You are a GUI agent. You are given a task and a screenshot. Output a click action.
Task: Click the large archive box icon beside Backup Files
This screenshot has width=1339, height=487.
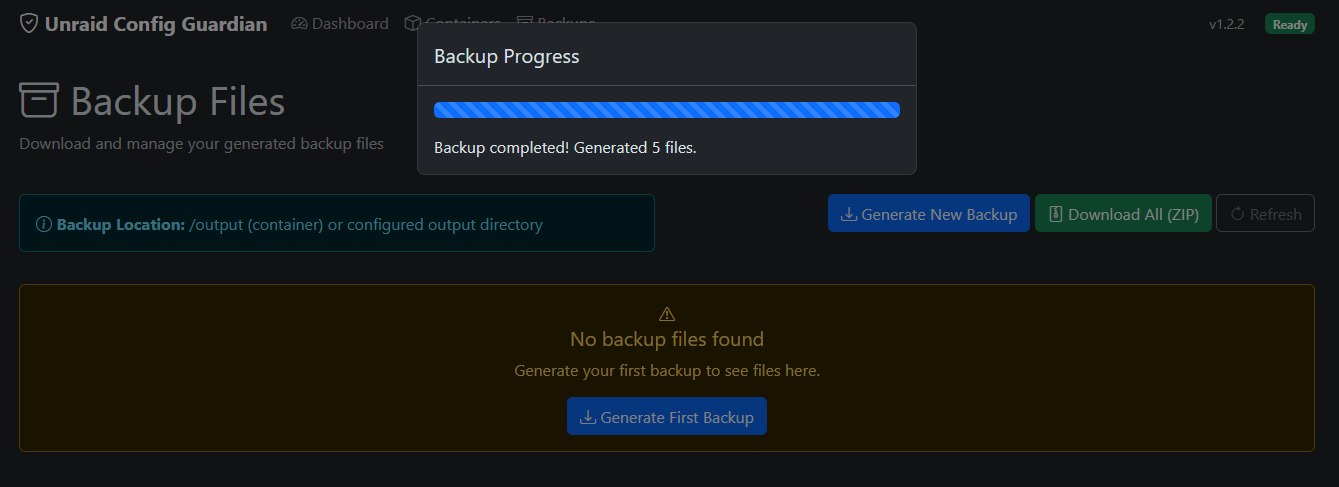[39, 101]
